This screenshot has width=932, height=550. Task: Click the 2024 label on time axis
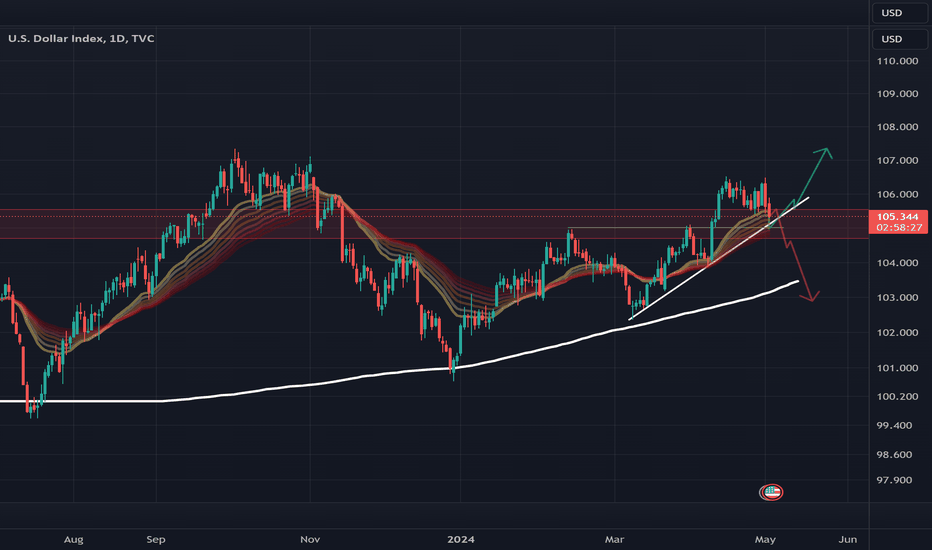point(461,539)
